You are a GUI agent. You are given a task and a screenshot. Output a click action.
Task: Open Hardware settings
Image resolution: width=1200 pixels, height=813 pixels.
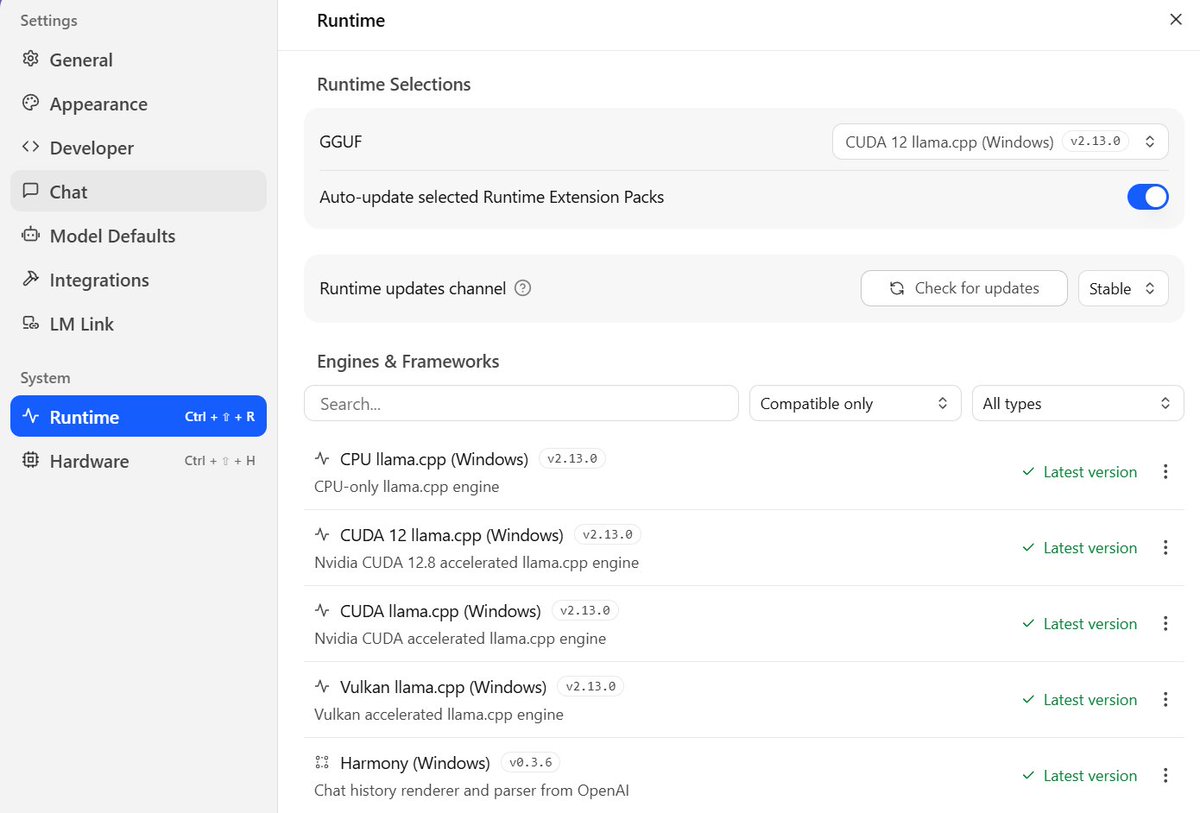[138, 461]
